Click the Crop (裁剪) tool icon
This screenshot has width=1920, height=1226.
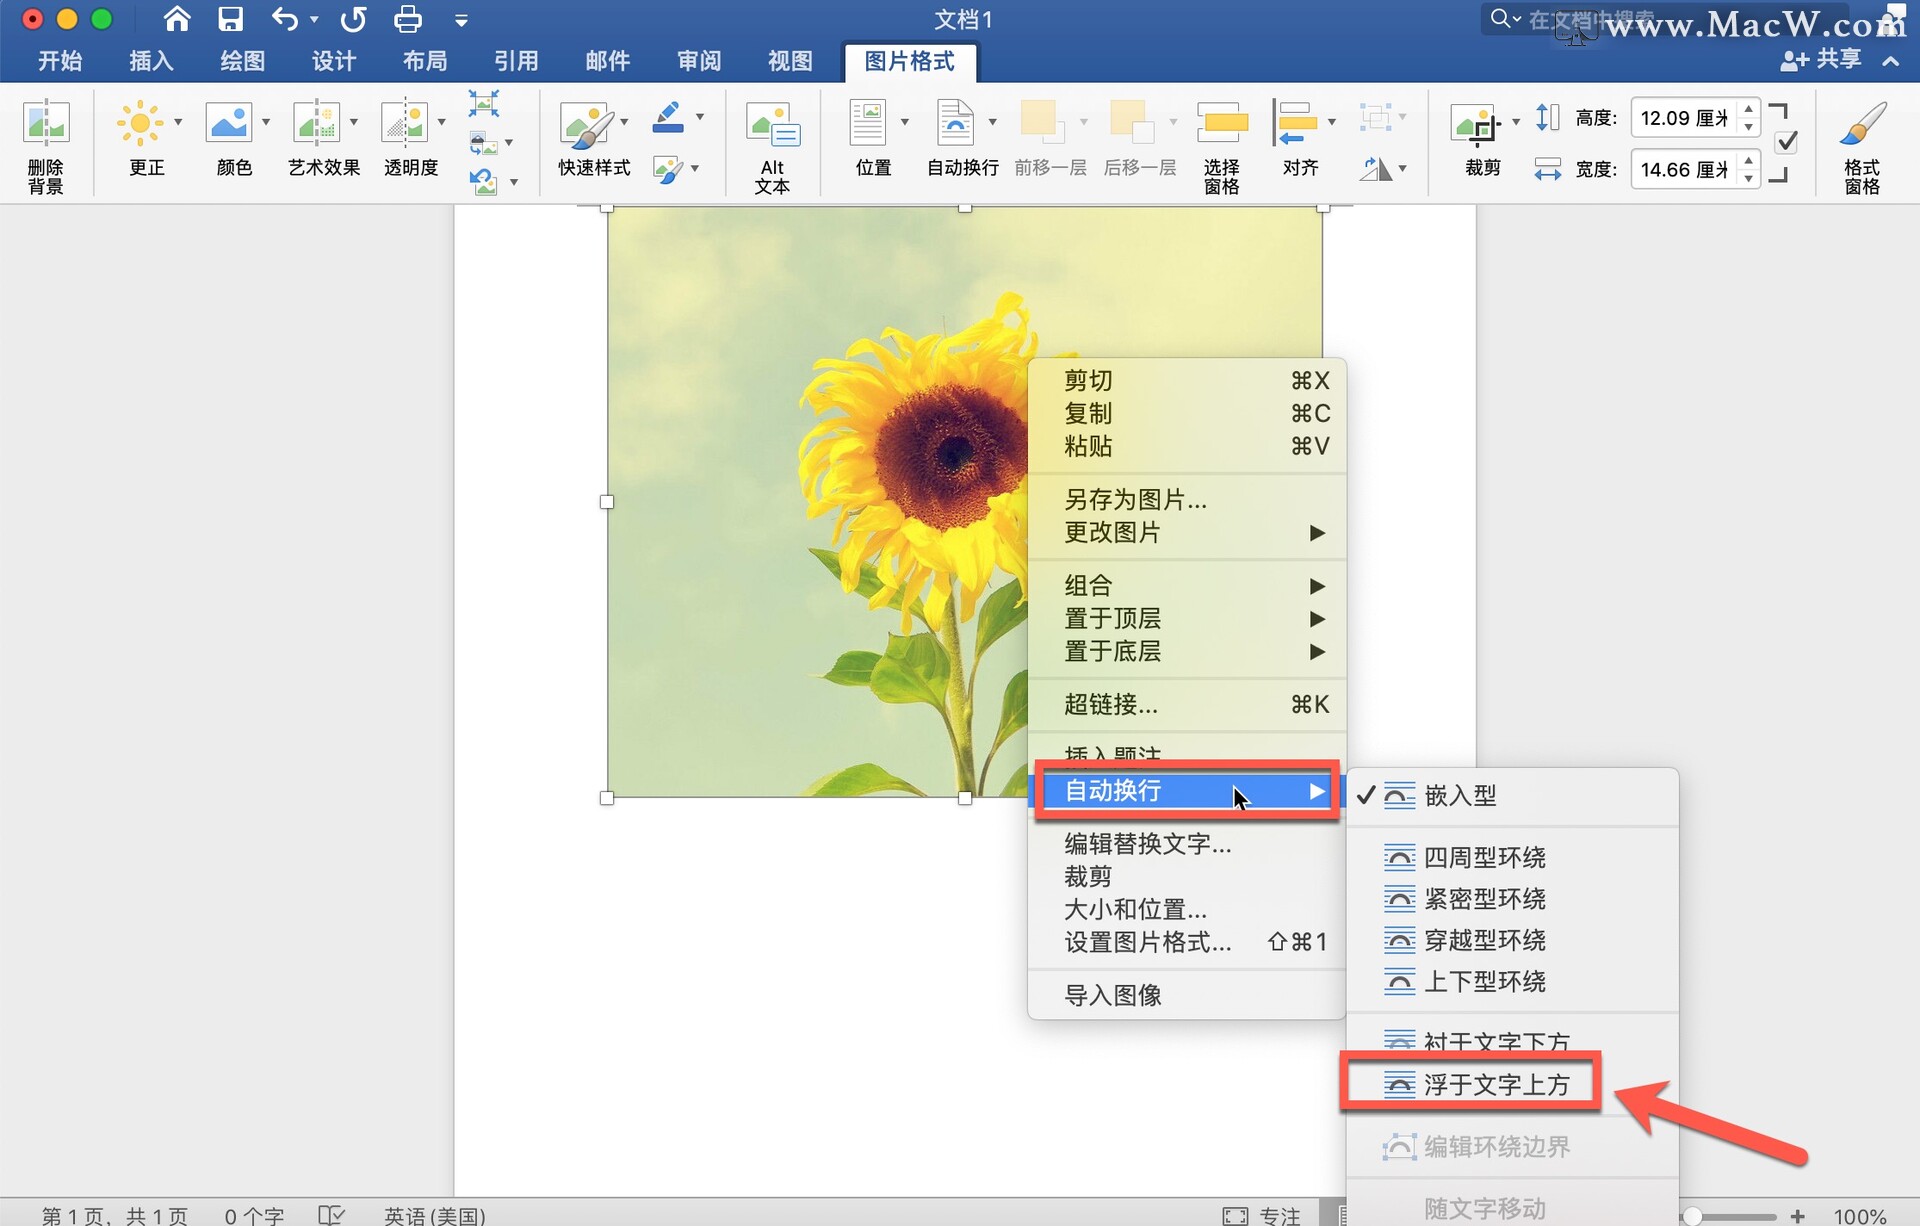[x=1477, y=126]
